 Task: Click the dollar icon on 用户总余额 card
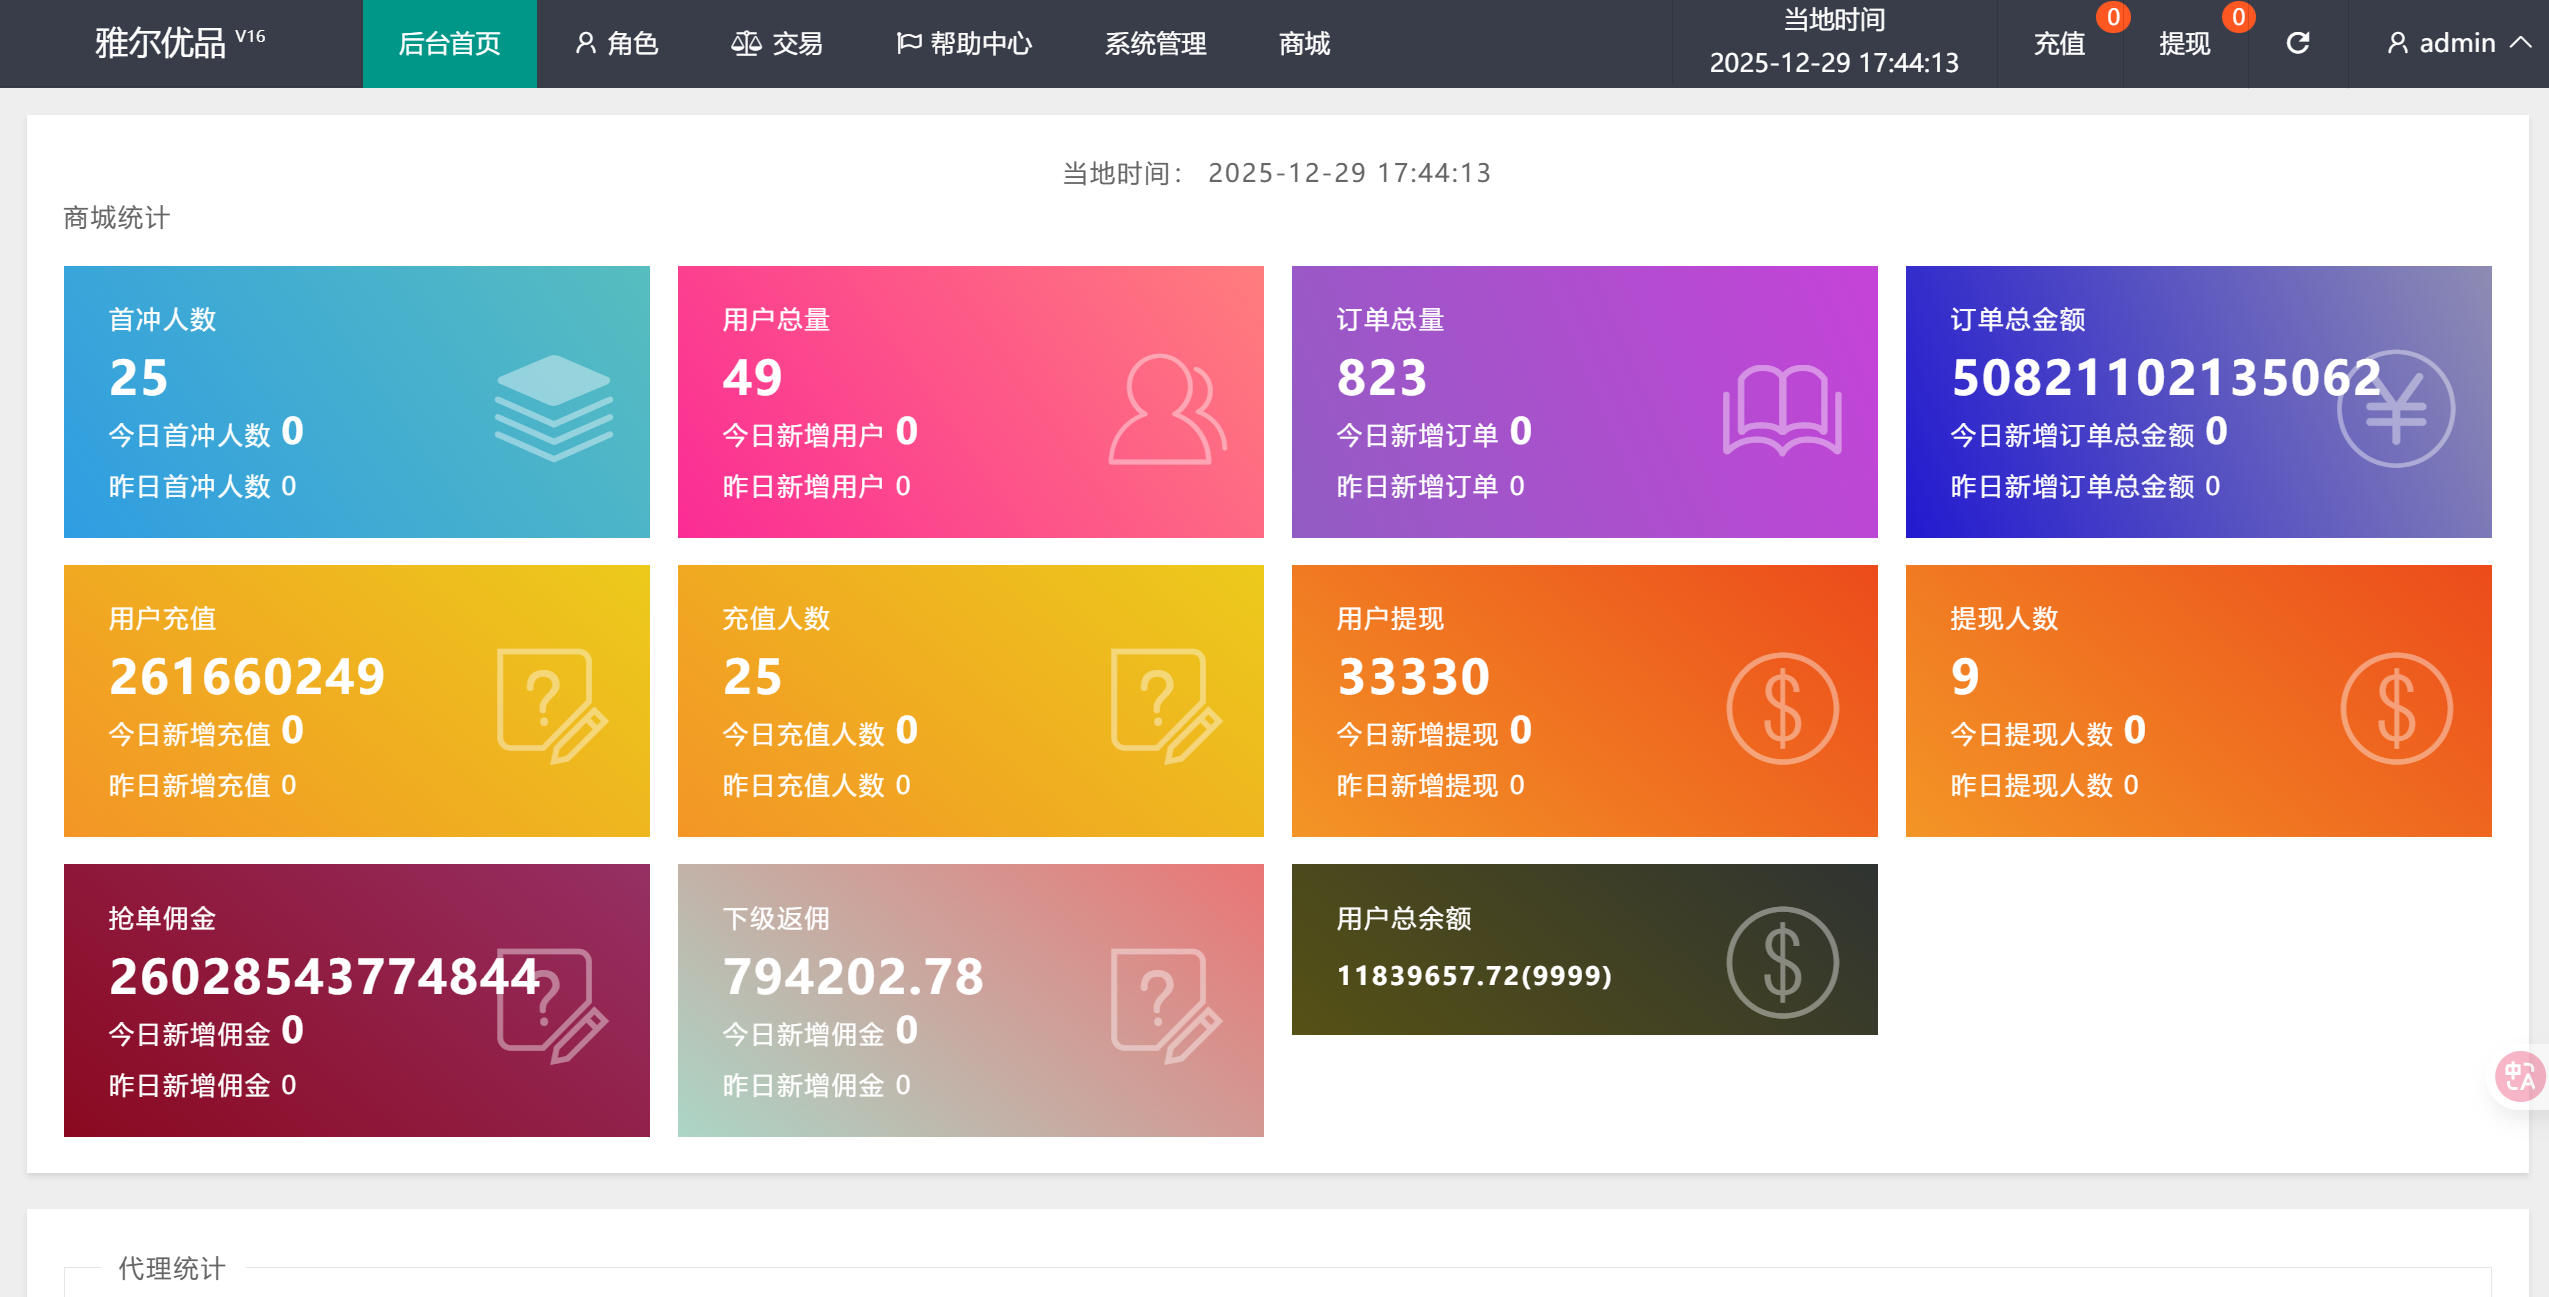coord(1782,962)
